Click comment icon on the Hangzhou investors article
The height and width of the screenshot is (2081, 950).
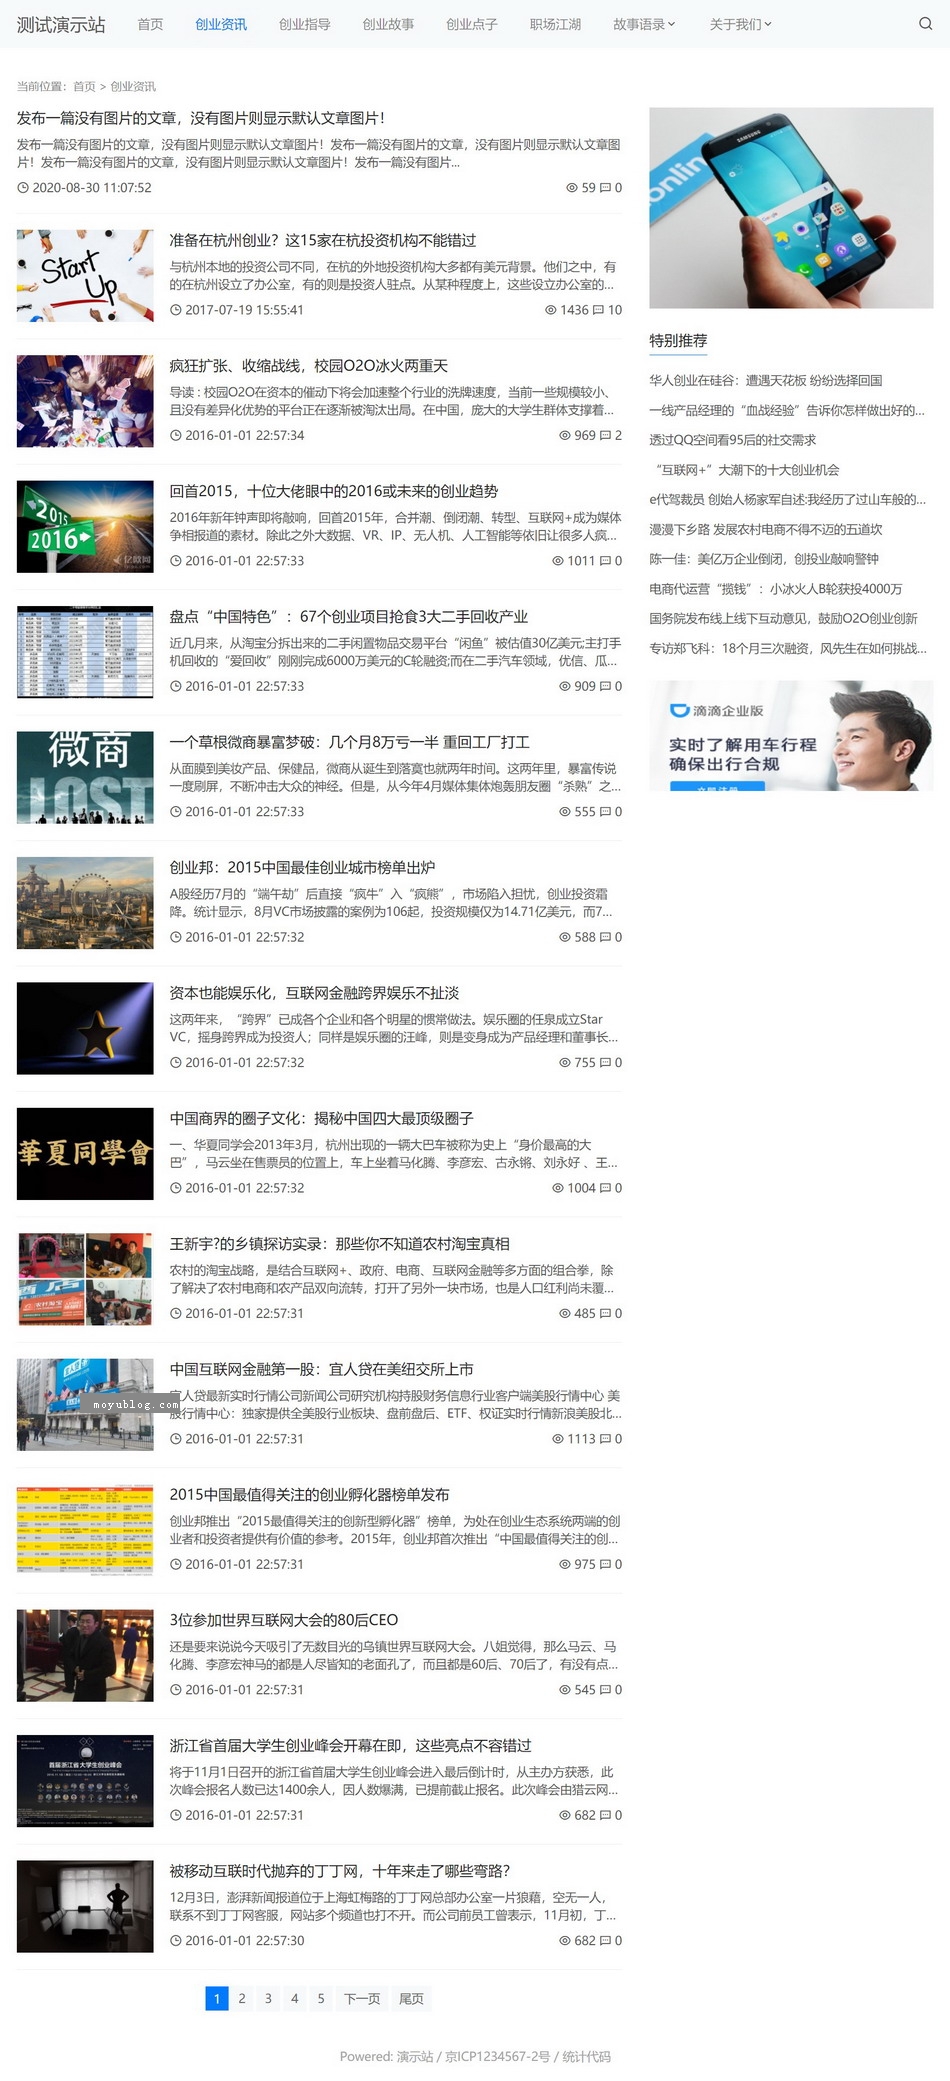(x=598, y=310)
